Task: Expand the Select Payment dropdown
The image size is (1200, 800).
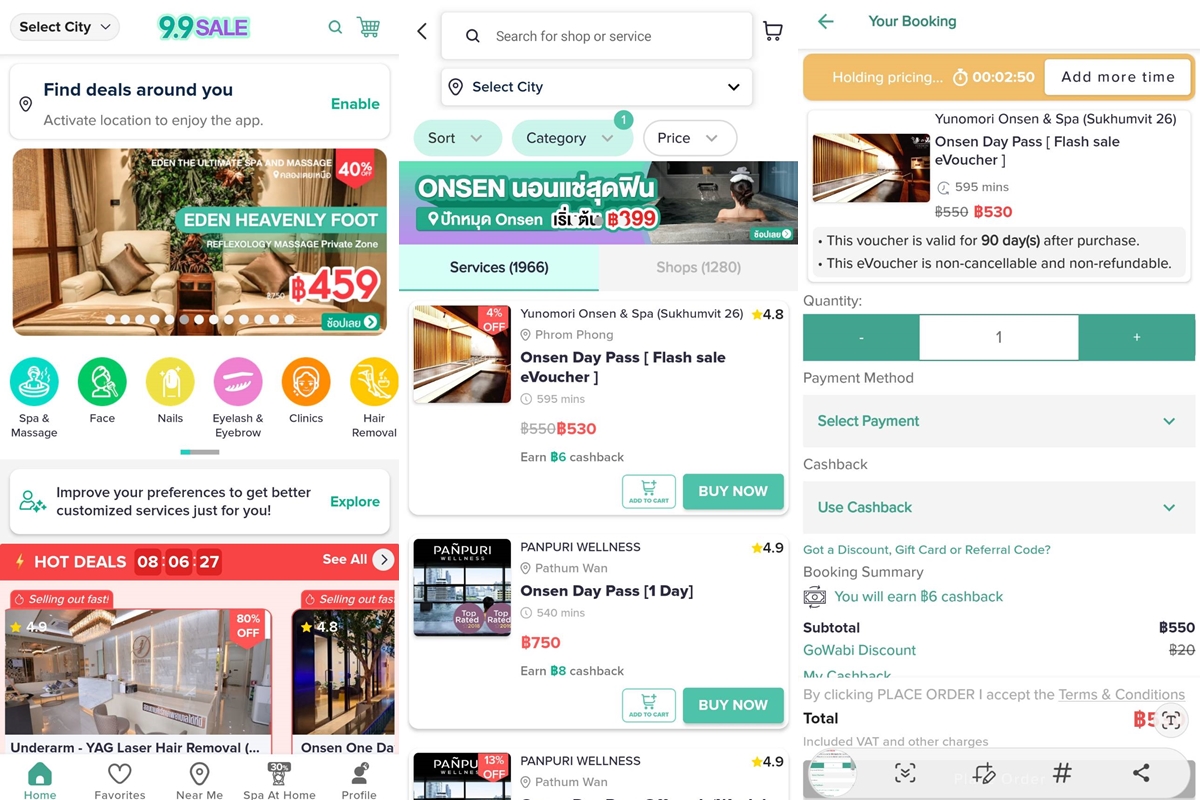Action: 999,421
